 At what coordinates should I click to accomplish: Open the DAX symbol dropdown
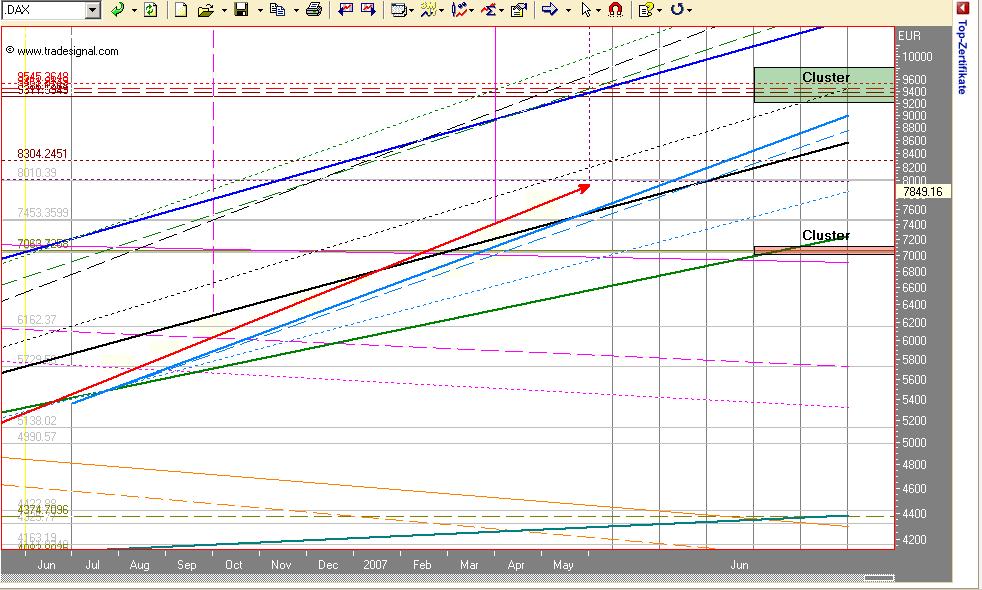click(93, 10)
